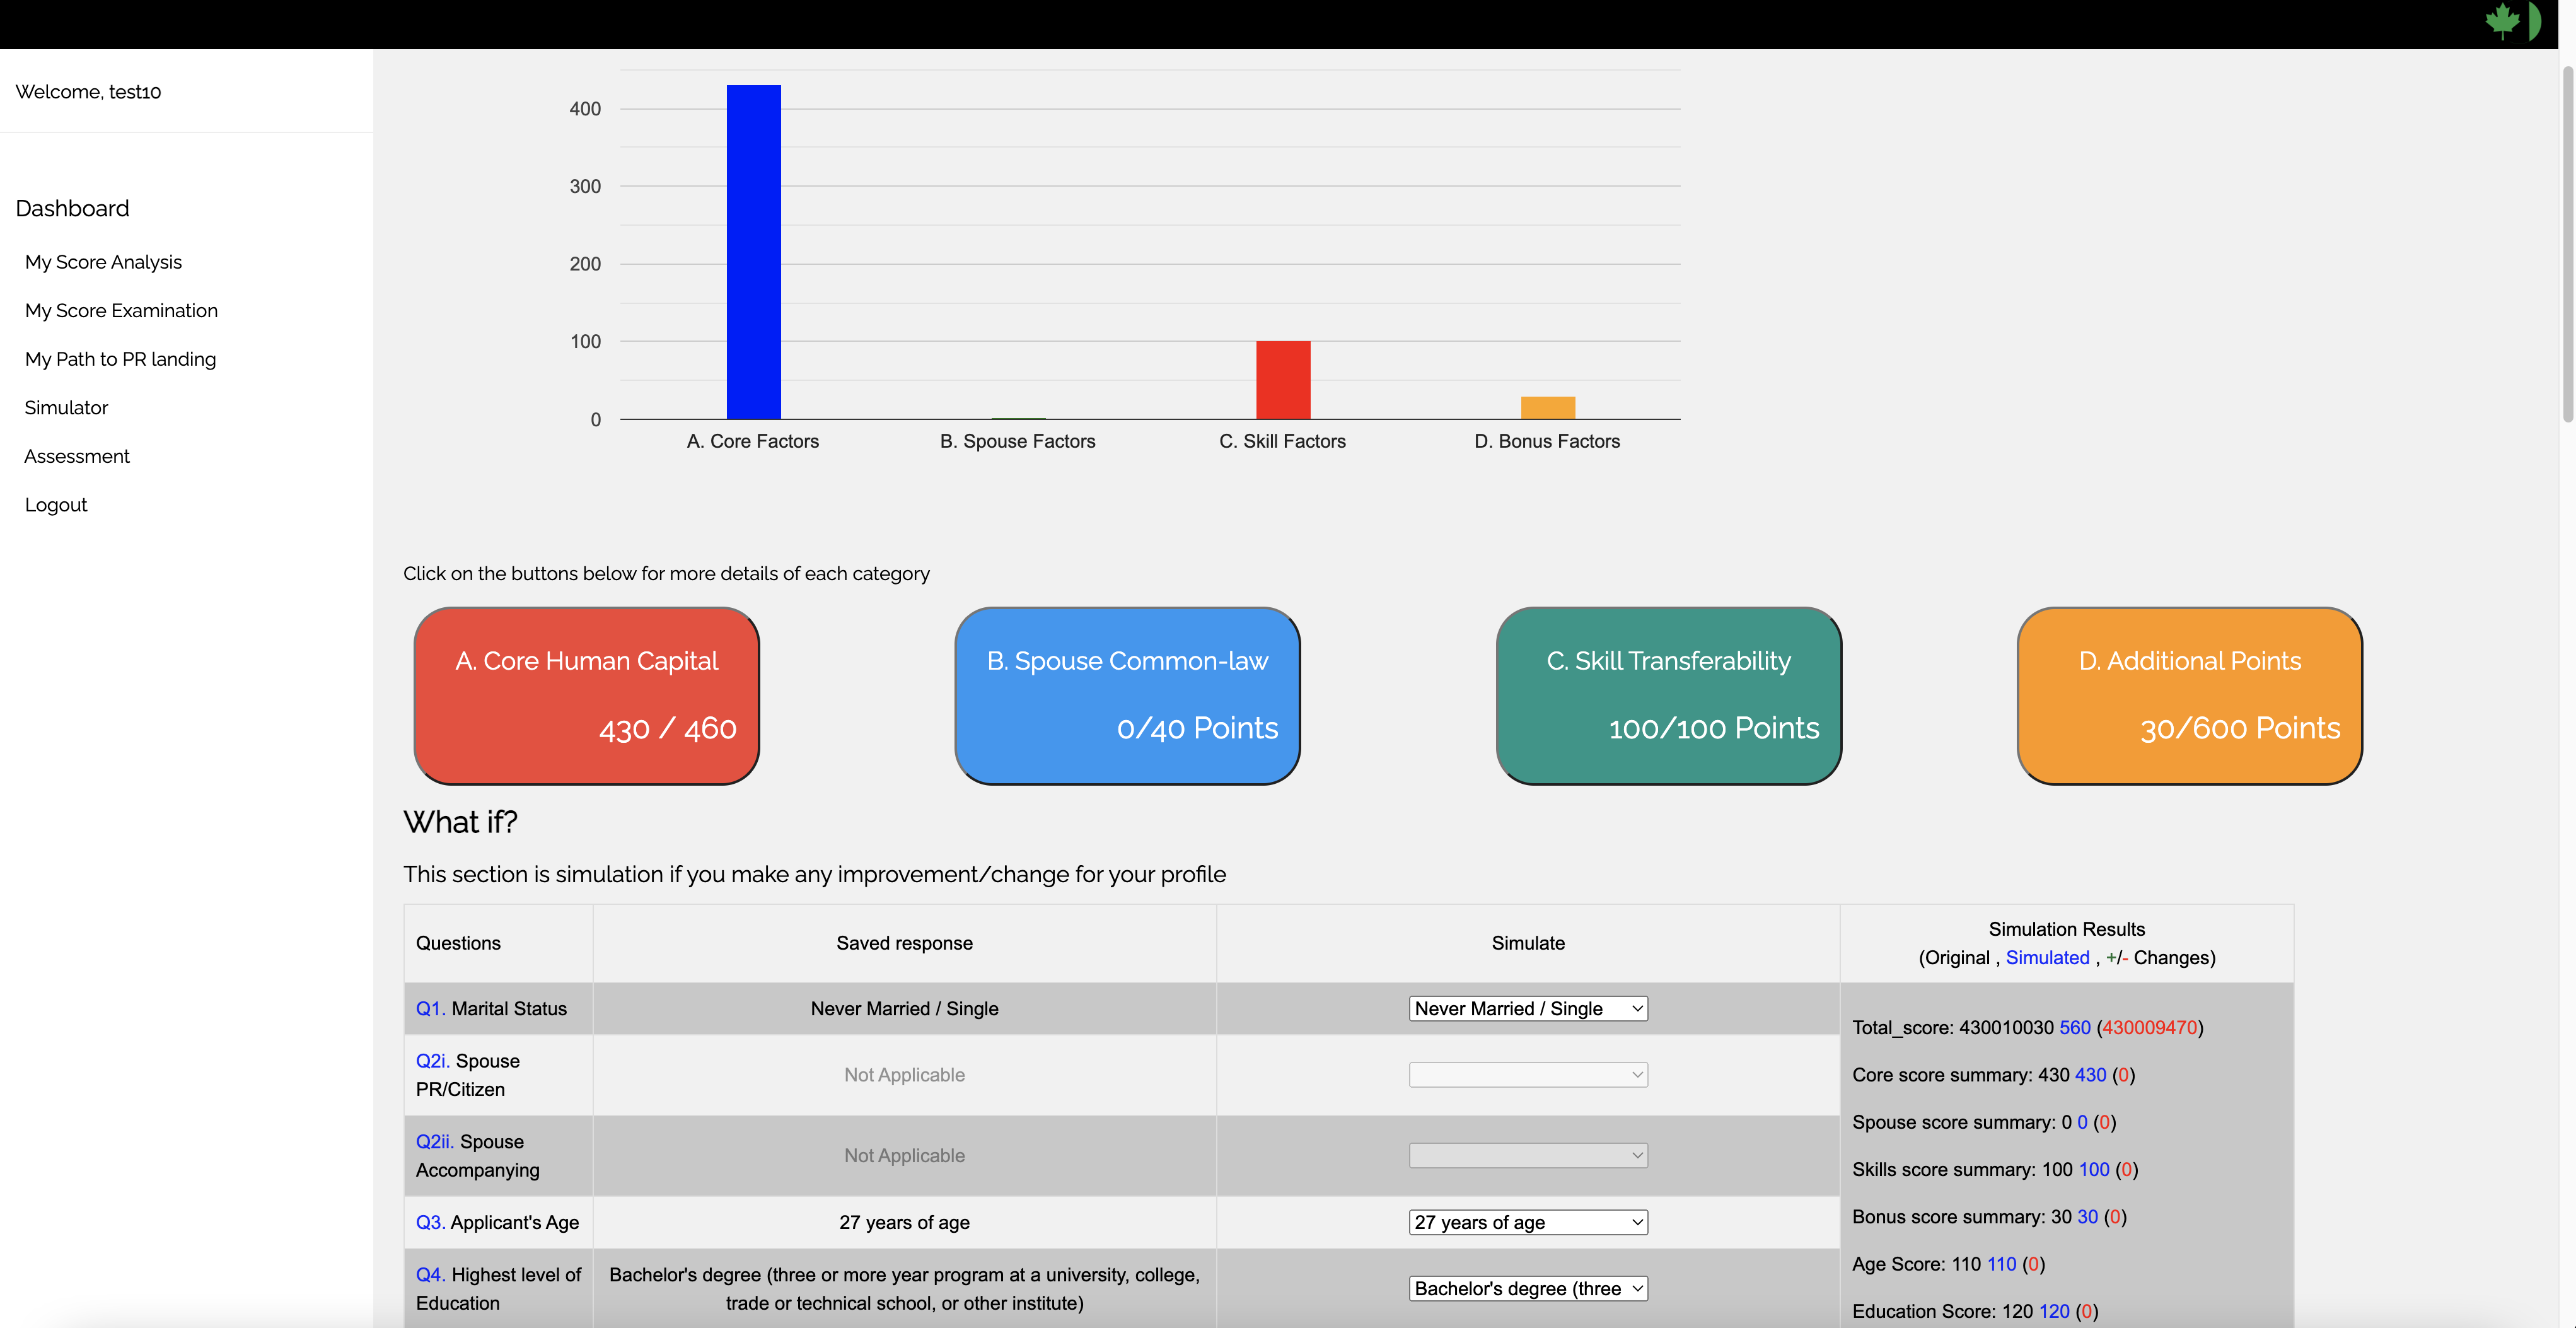Open the Assessment sidebar item
The height and width of the screenshot is (1328, 2576).
point(77,456)
